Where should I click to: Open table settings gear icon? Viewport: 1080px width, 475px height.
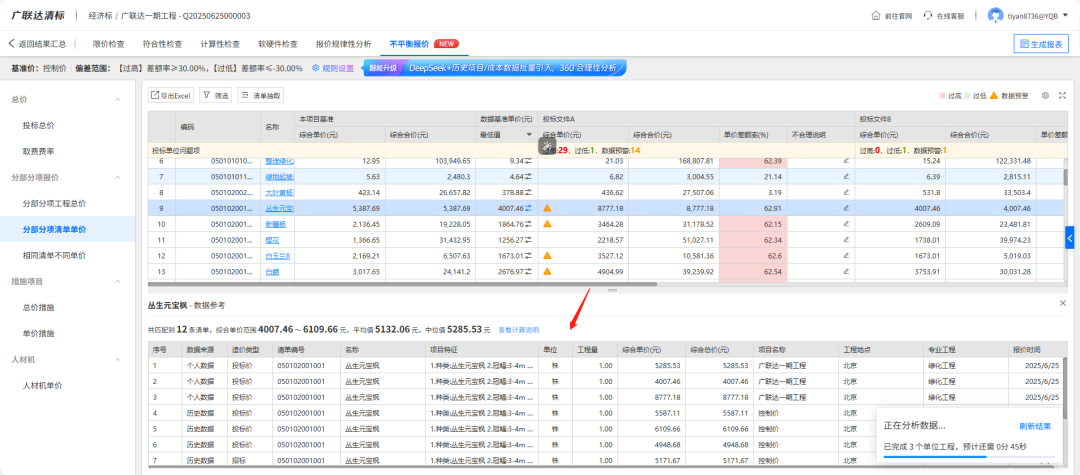pos(1045,95)
